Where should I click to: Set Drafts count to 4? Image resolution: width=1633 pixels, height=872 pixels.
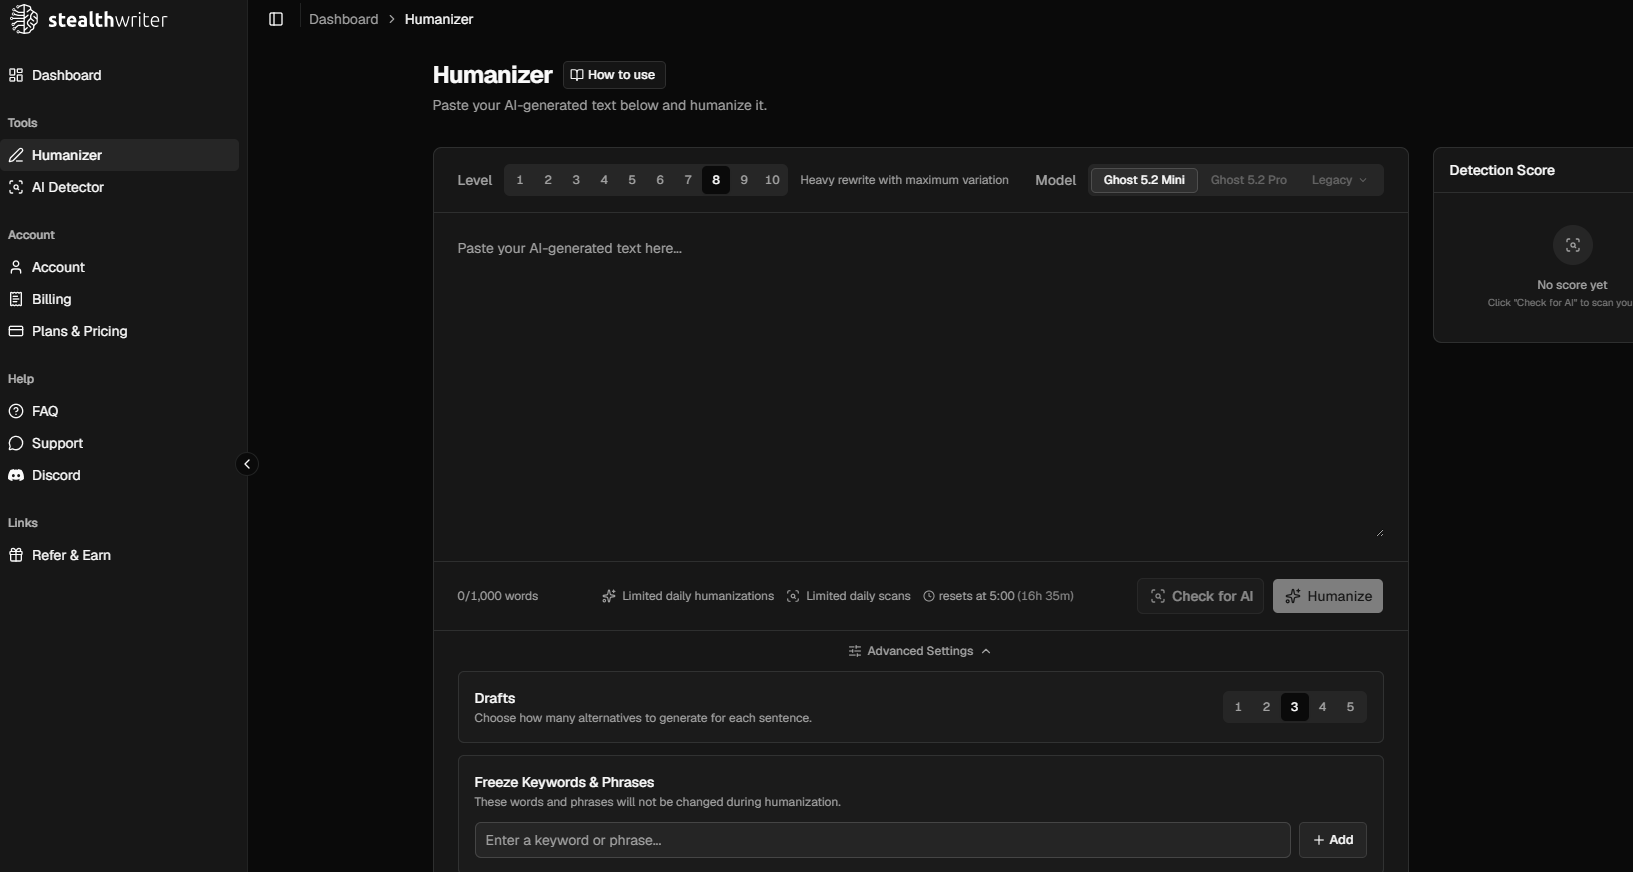tap(1322, 707)
